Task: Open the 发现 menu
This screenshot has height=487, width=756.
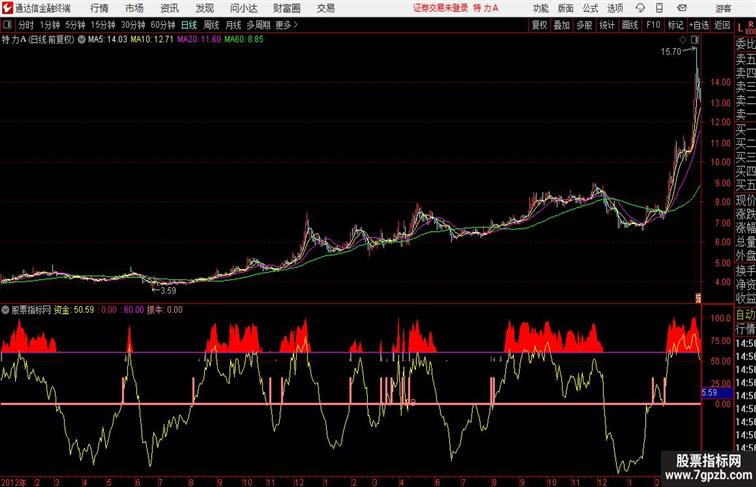Action: [x=204, y=8]
